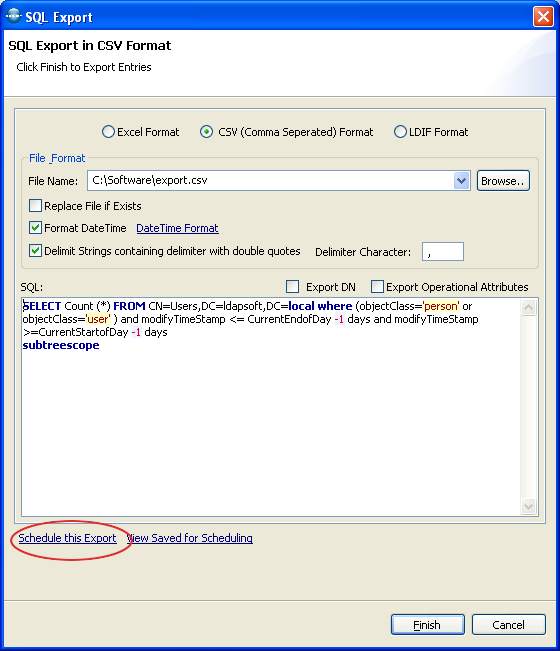The image size is (560, 651).
Task: Select the Excel Format radio button
Action: pyautogui.click(x=108, y=132)
